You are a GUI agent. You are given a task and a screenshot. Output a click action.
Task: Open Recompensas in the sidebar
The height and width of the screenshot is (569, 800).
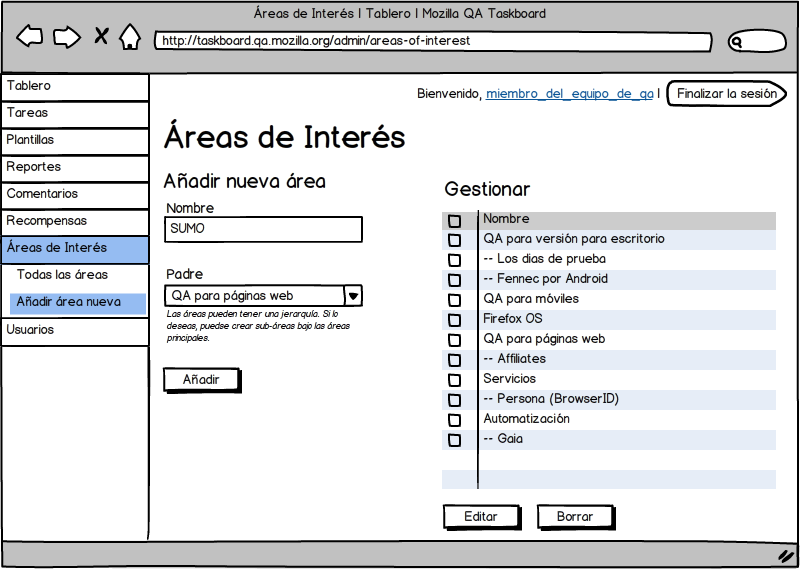pyautogui.click(x=75, y=222)
